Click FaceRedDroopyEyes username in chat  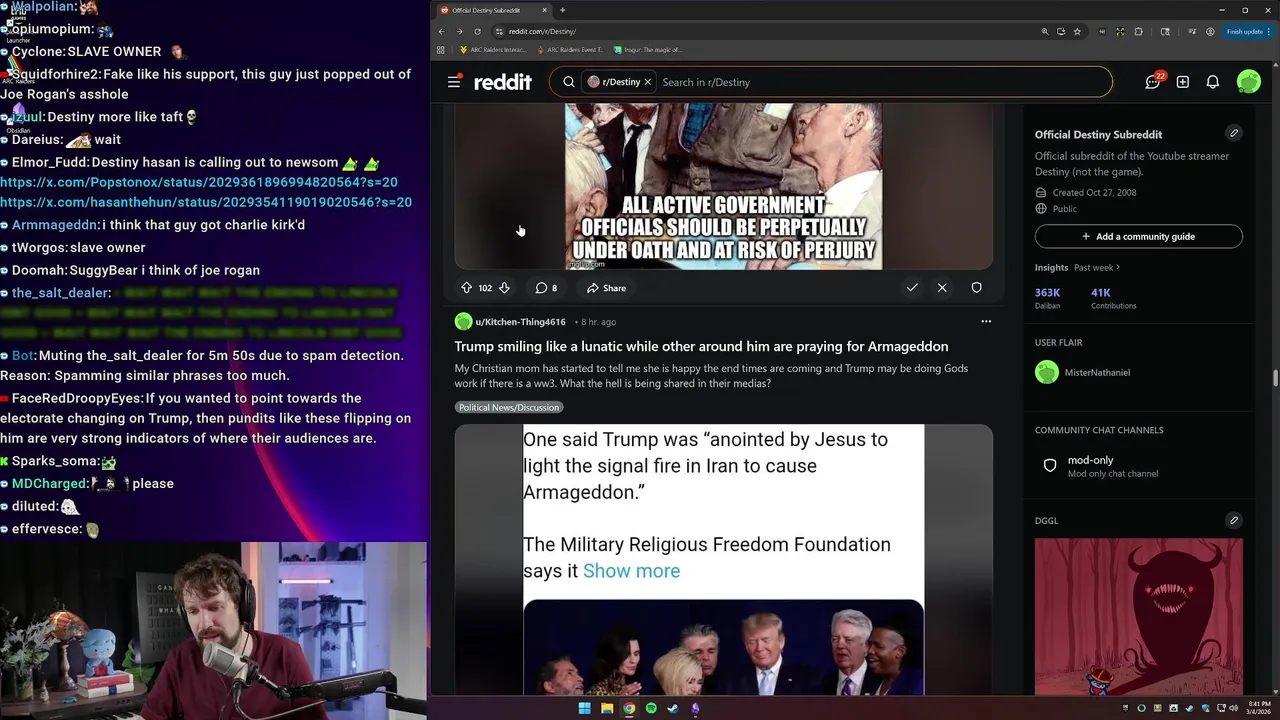click(x=77, y=398)
